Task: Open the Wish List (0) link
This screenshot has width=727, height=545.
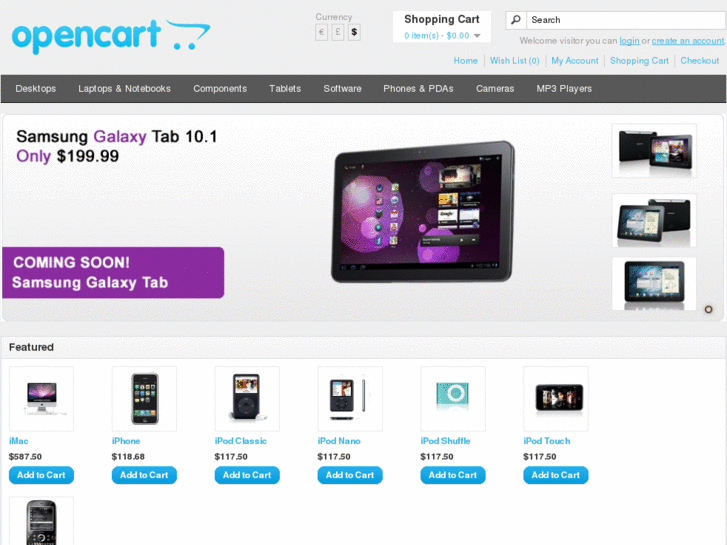Action: 515,61
